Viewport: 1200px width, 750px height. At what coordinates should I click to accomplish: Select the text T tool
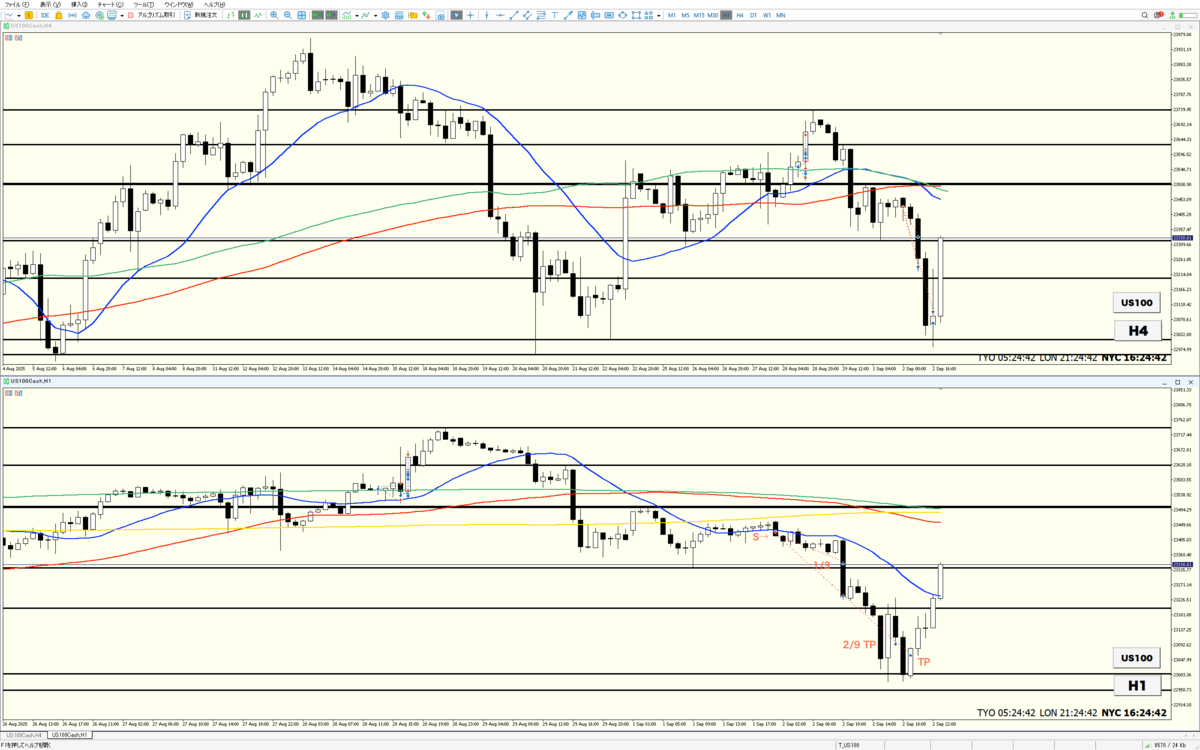(554, 16)
